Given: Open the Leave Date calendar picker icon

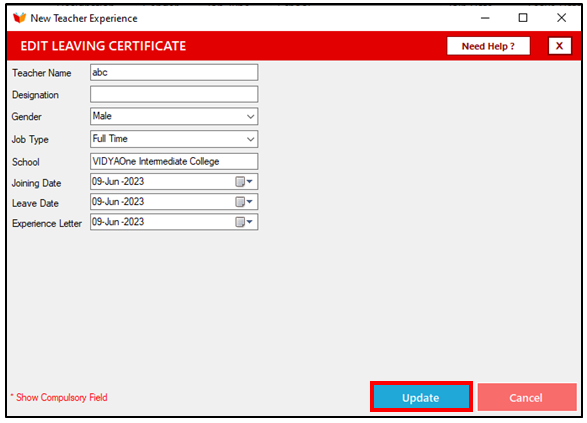Looking at the screenshot, I should point(244,202).
